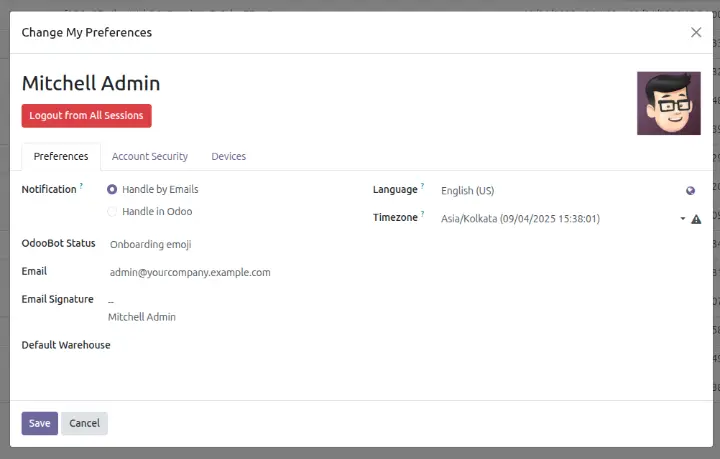The image size is (720, 459).
Task: Click Mitchell Admin's avatar picture
Action: [x=668, y=103]
